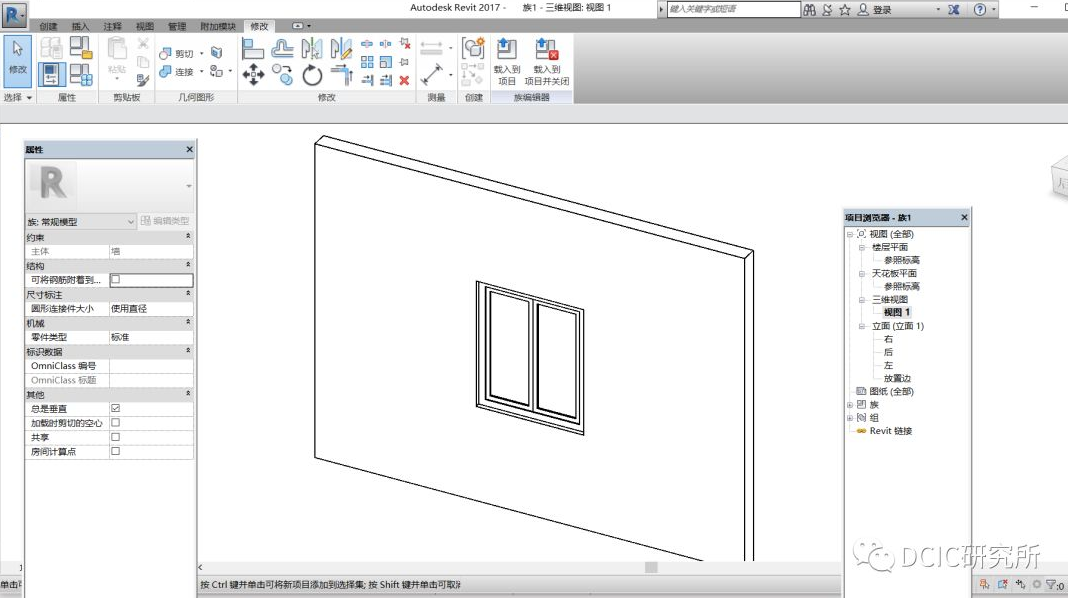Click the Offset tool icon
This screenshot has height=598, width=1068.
(282, 49)
